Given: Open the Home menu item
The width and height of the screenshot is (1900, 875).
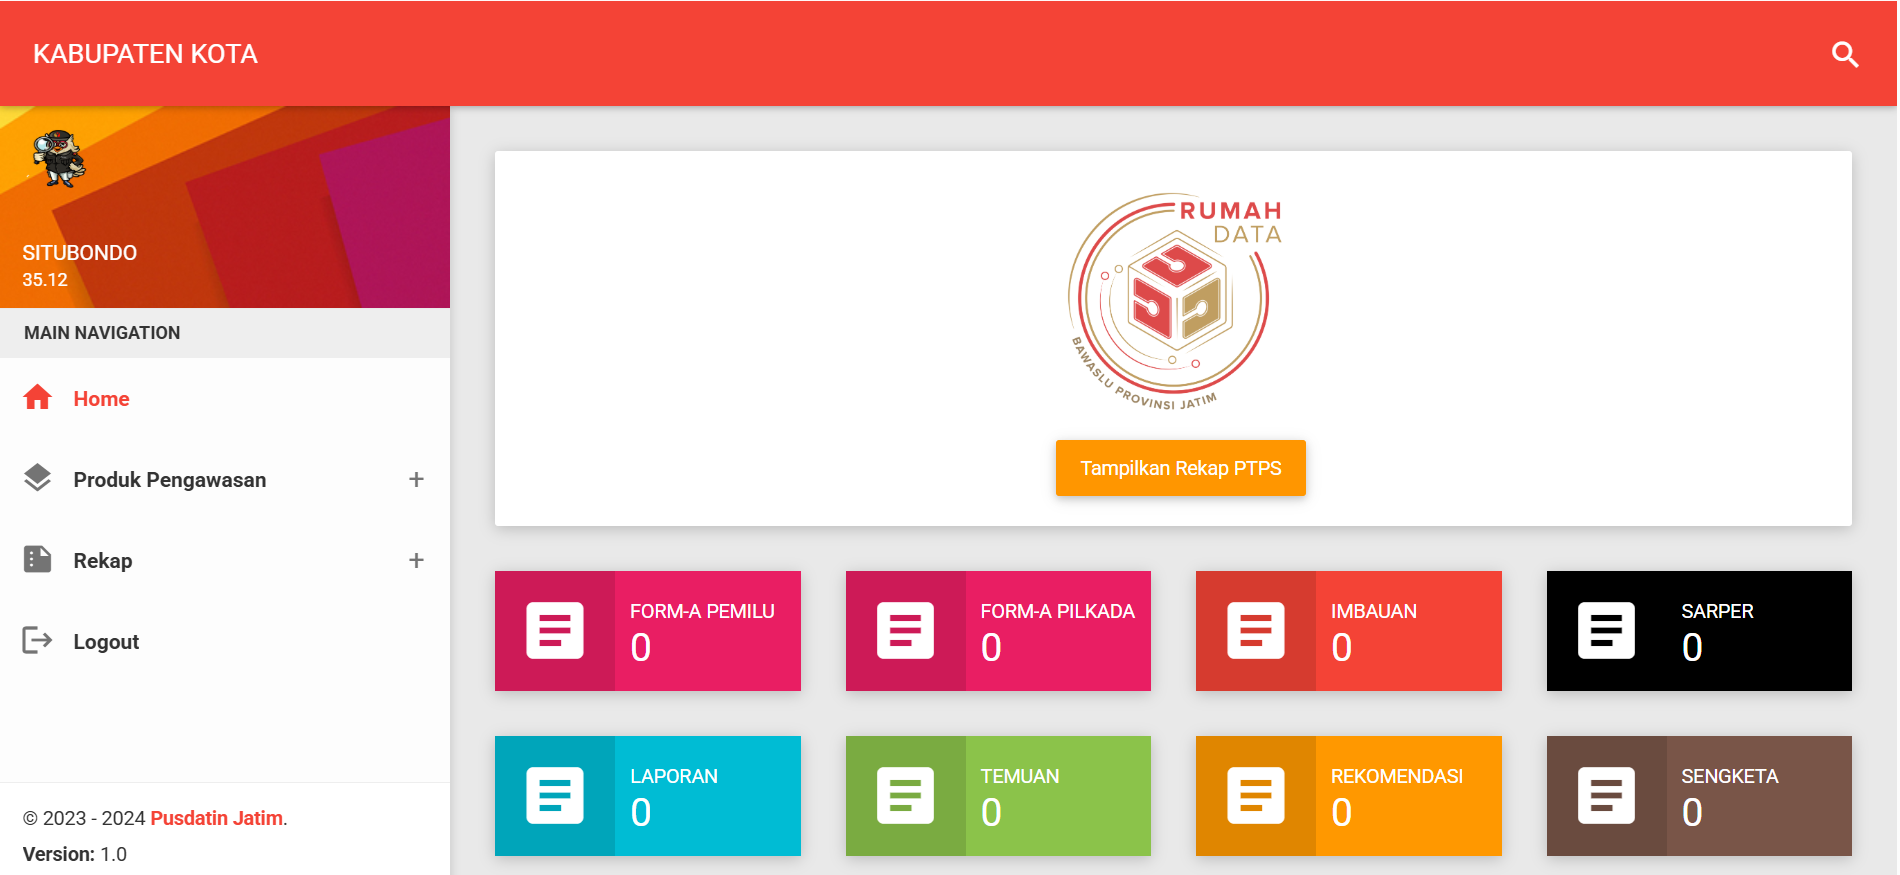Looking at the screenshot, I should [x=101, y=399].
